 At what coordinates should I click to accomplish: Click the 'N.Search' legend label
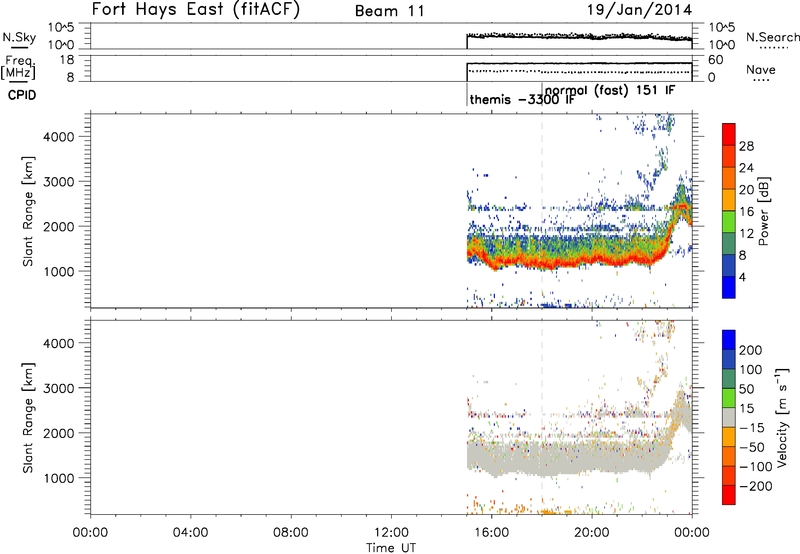coord(772,37)
